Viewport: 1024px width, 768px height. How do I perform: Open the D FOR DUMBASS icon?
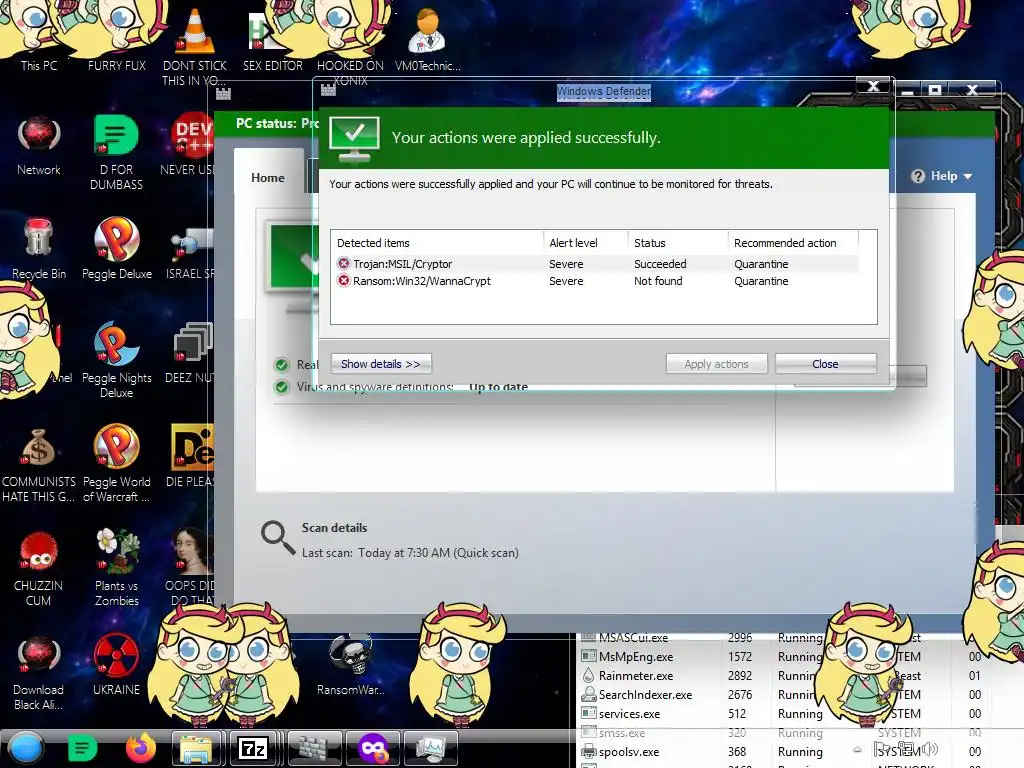click(x=116, y=152)
